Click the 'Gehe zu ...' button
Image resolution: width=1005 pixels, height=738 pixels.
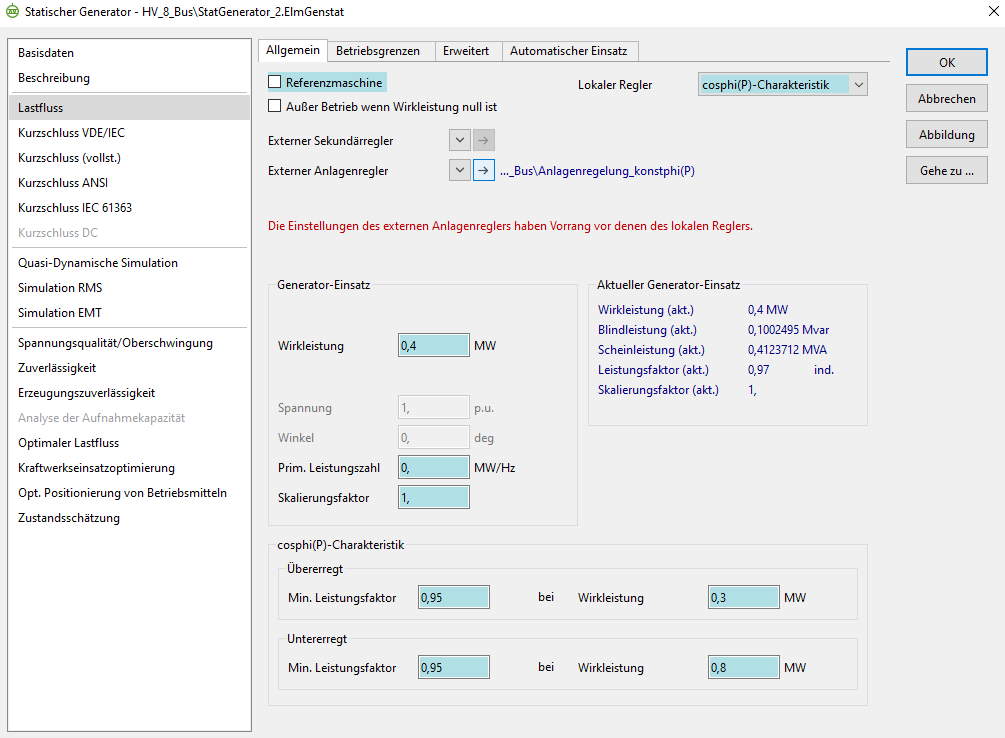(945, 170)
